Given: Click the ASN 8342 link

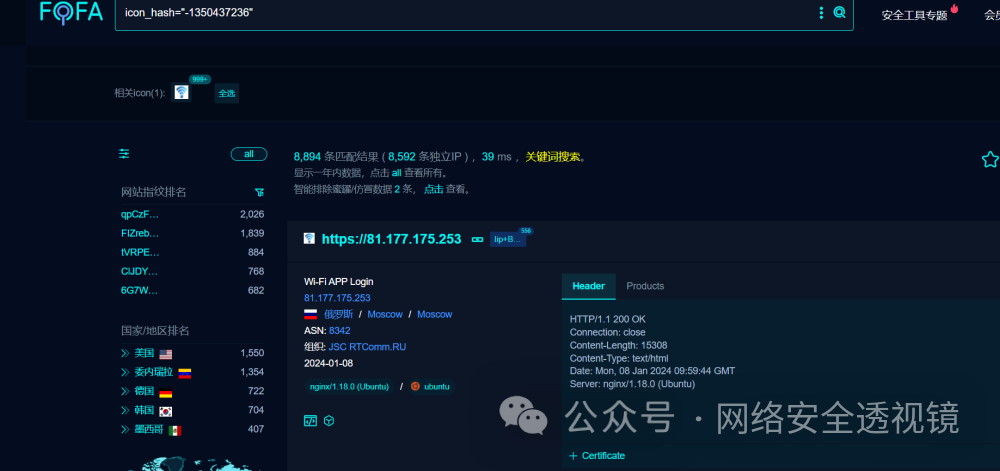Looking at the screenshot, I should 339,331.
